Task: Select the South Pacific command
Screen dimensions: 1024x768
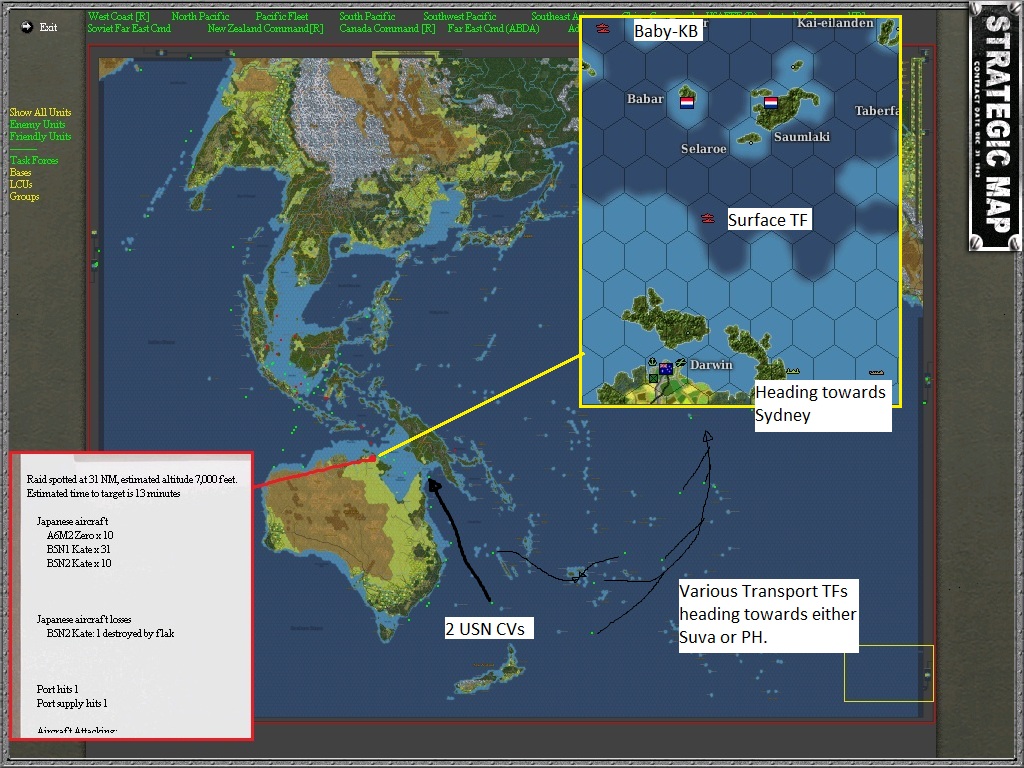Action: pyautogui.click(x=367, y=16)
